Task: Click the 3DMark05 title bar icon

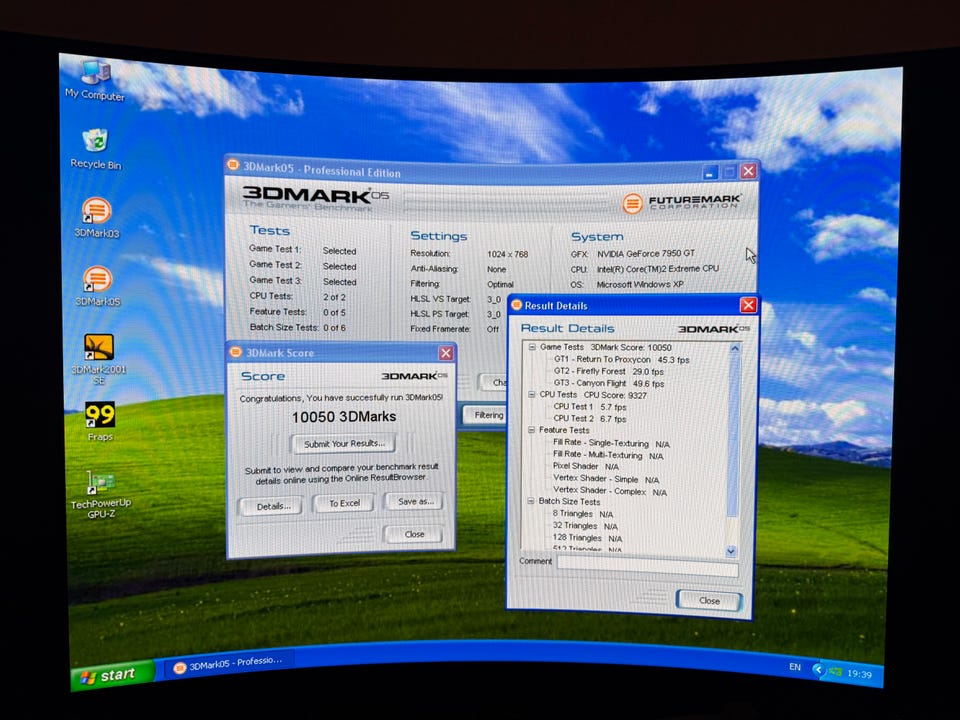Action: click(x=233, y=165)
